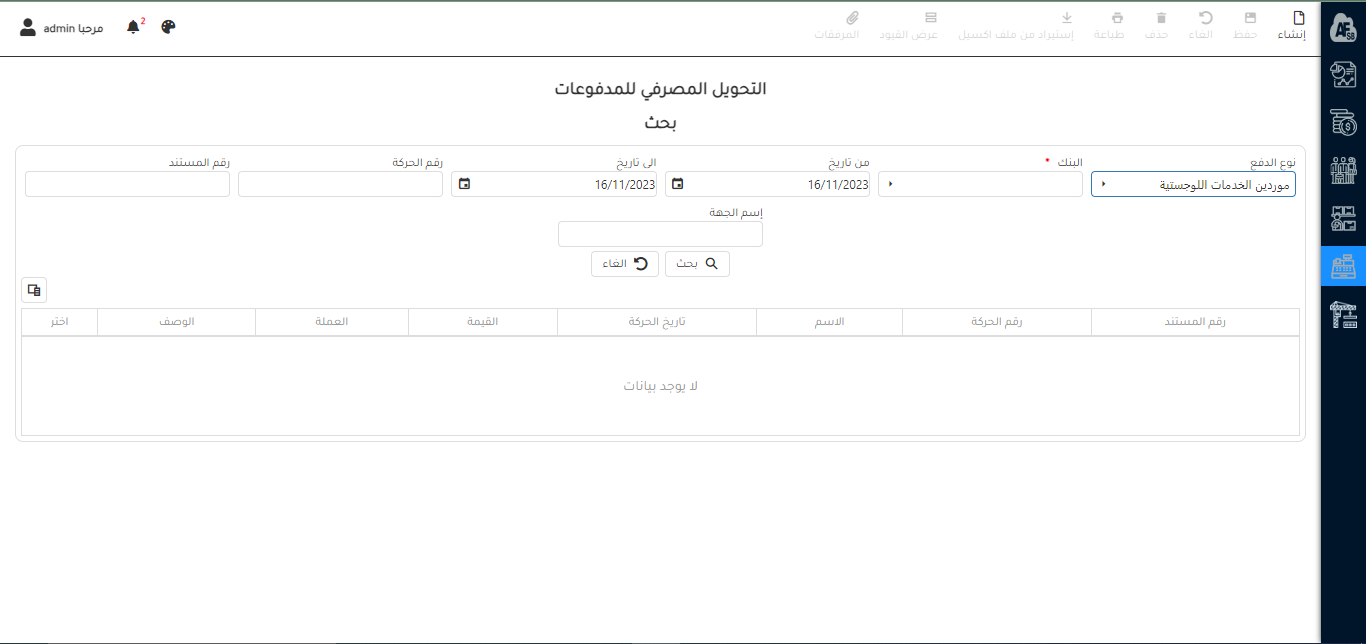Select the cash register sidebar module
Viewport: 1366px width, 644px height.
pyautogui.click(x=1343, y=267)
